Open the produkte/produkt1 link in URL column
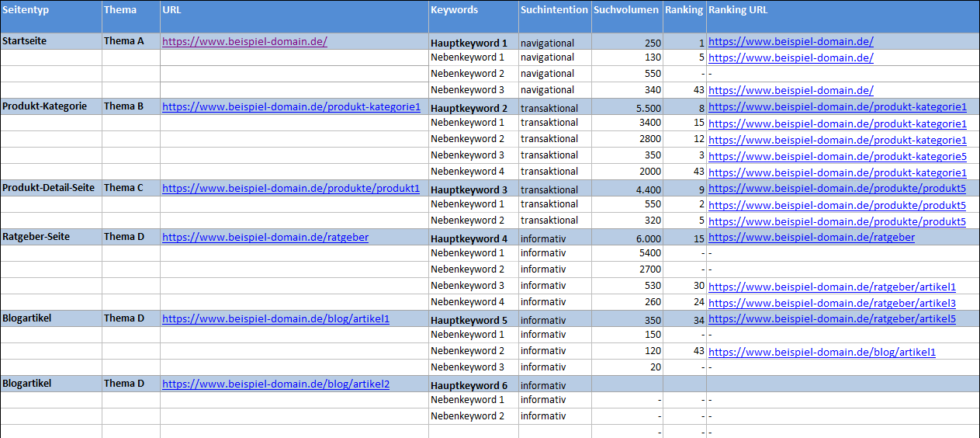Screen dimensions: 980x438 (291, 188)
